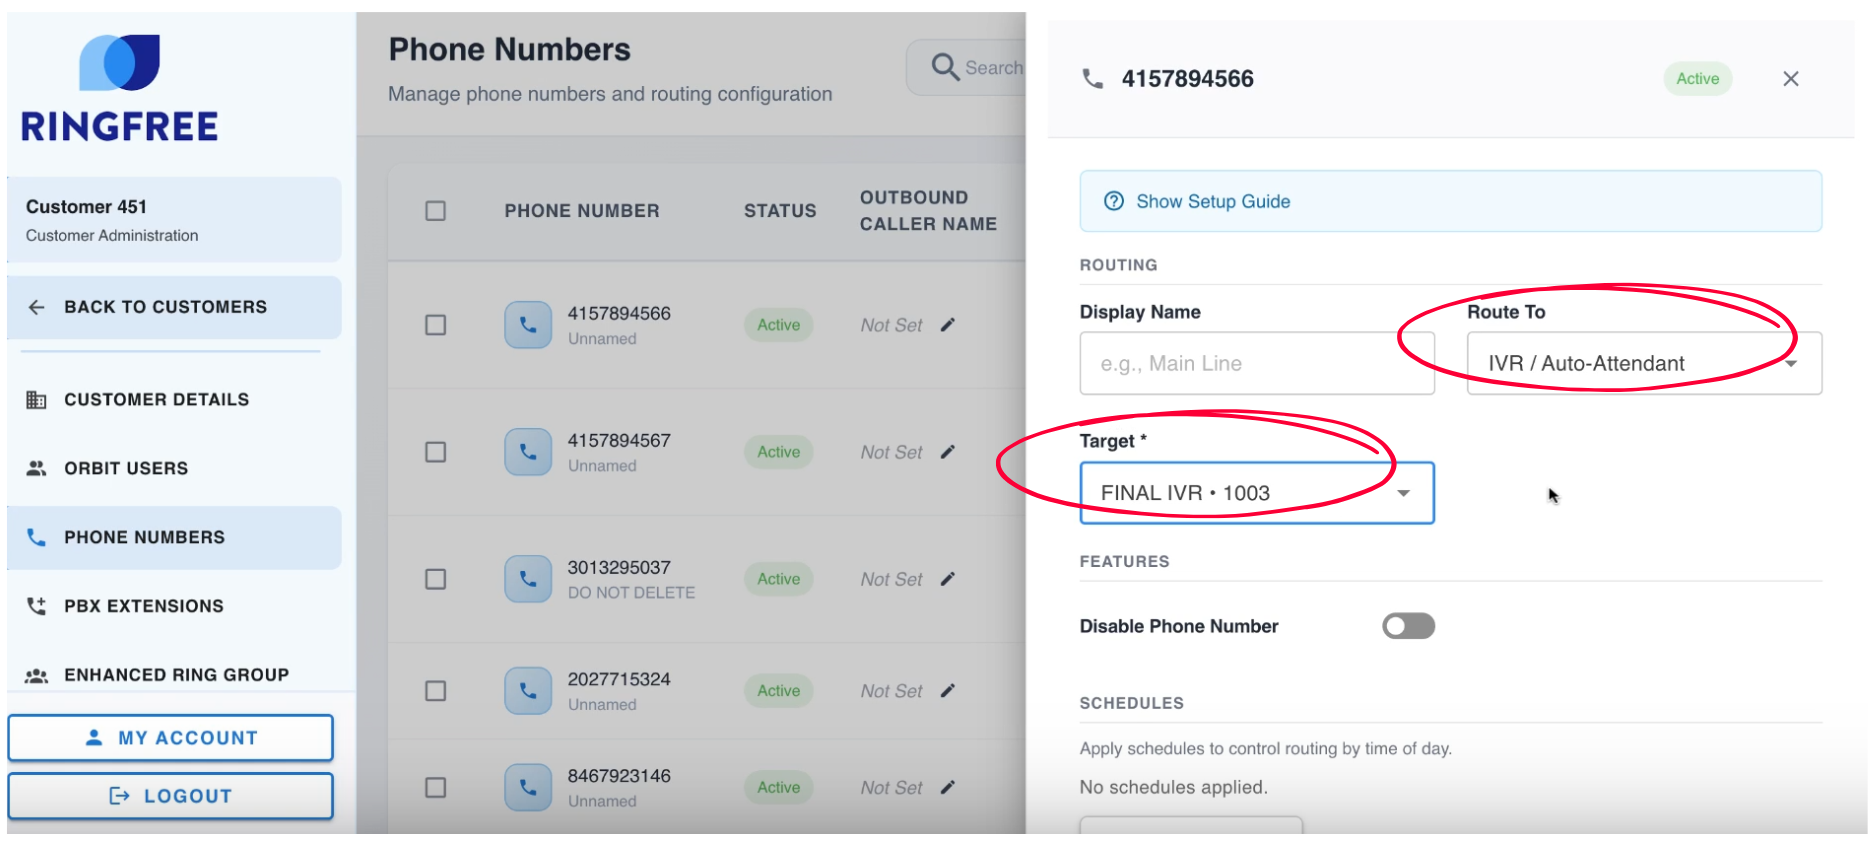
Task: Open the Route To dropdown
Action: (x=1643, y=363)
